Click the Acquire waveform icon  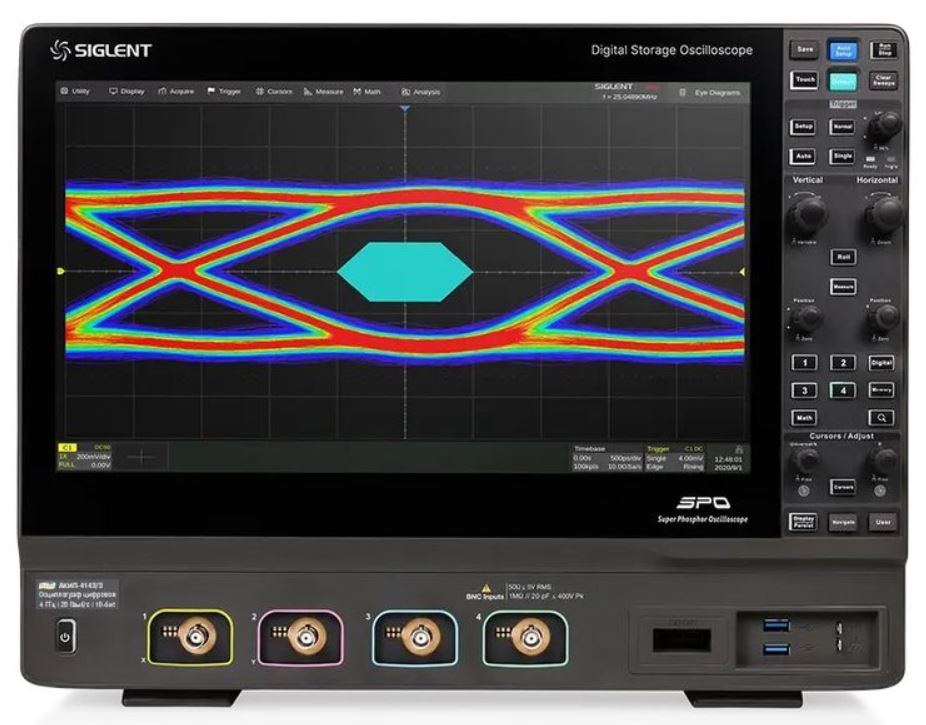tap(162, 92)
